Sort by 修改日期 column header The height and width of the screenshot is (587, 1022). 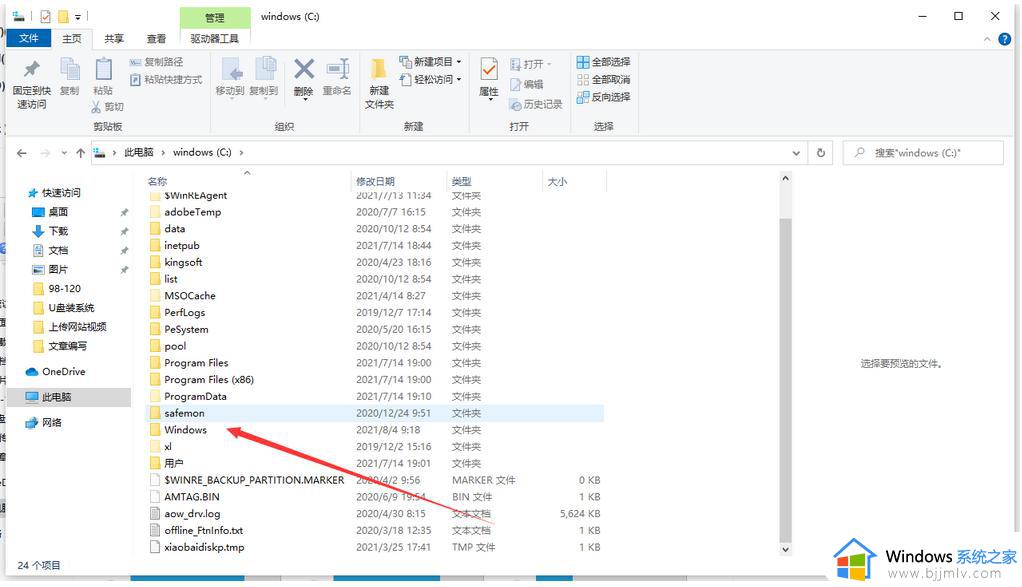click(375, 181)
